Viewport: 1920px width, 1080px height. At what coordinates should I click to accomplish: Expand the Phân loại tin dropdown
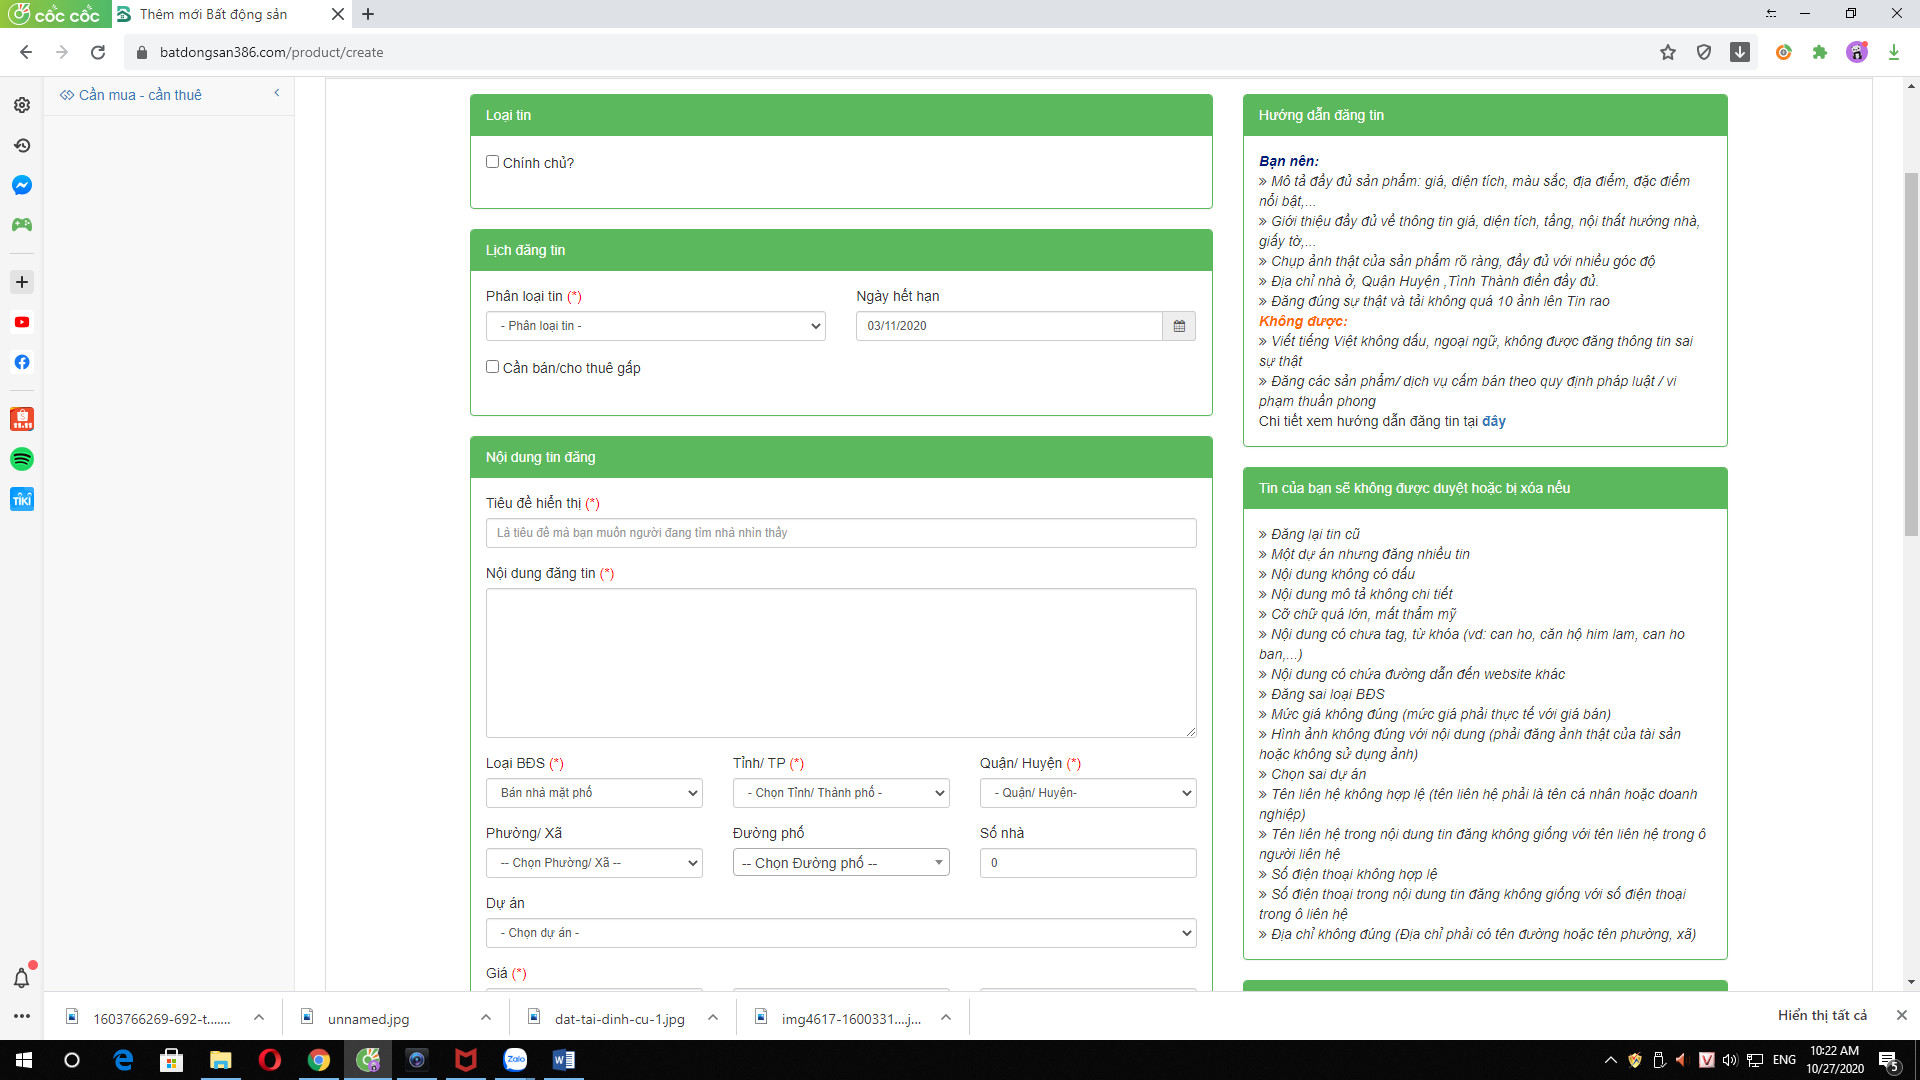(x=656, y=326)
